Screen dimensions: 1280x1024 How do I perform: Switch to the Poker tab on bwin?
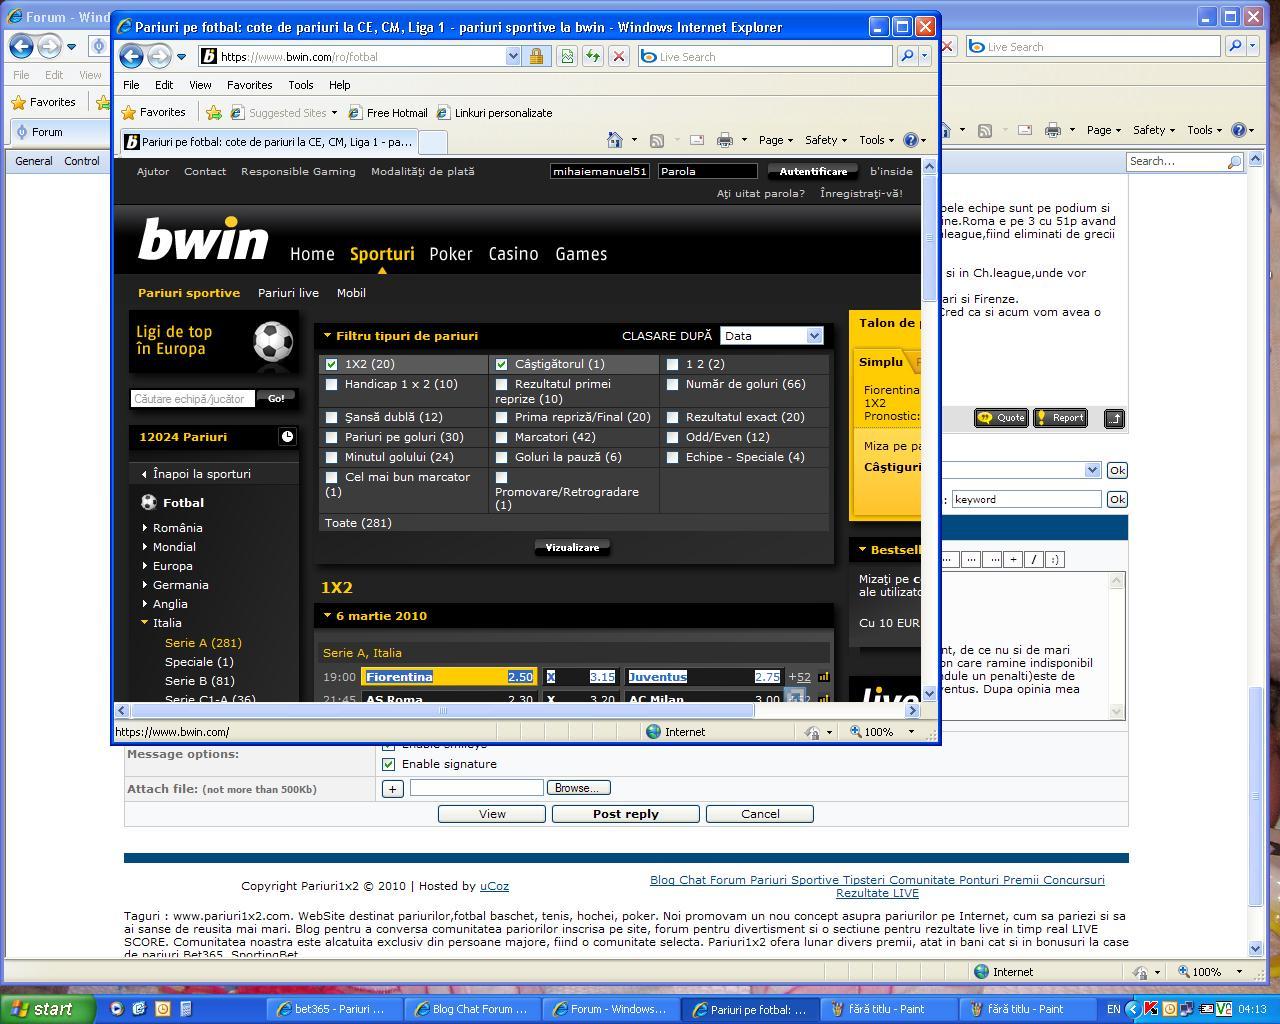click(x=451, y=254)
